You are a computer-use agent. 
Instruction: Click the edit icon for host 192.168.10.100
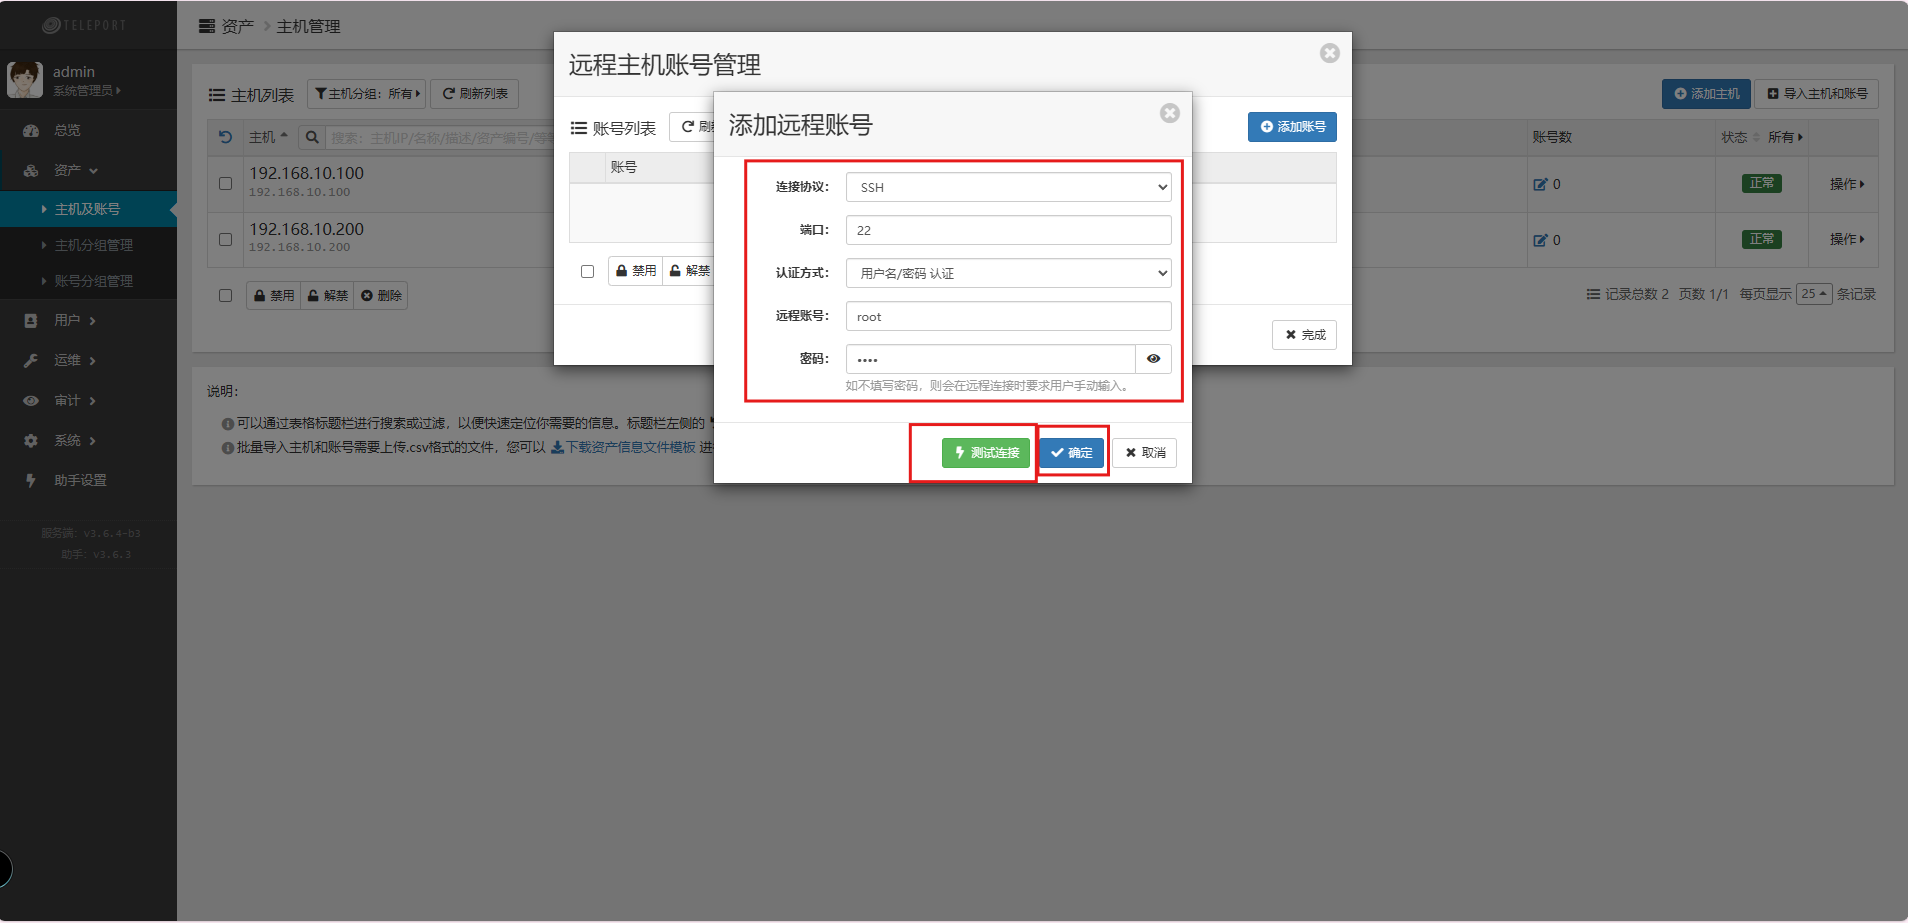(1540, 184)
